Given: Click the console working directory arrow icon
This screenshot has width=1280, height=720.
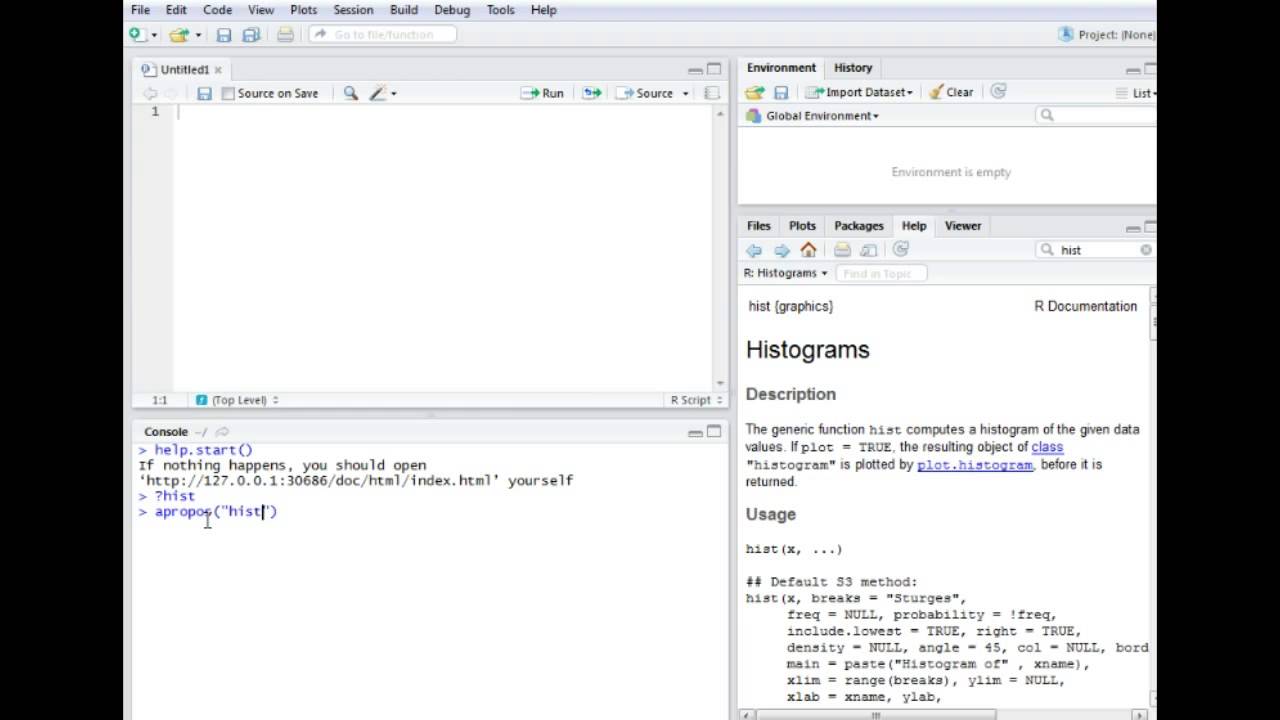Looking at the screenshot, I should point(222,432).
